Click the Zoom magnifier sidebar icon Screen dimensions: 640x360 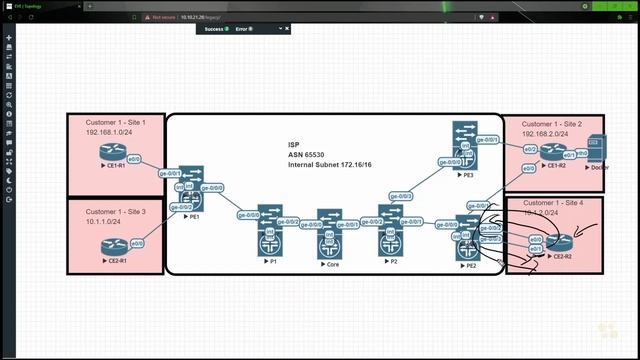pos(9,105)
